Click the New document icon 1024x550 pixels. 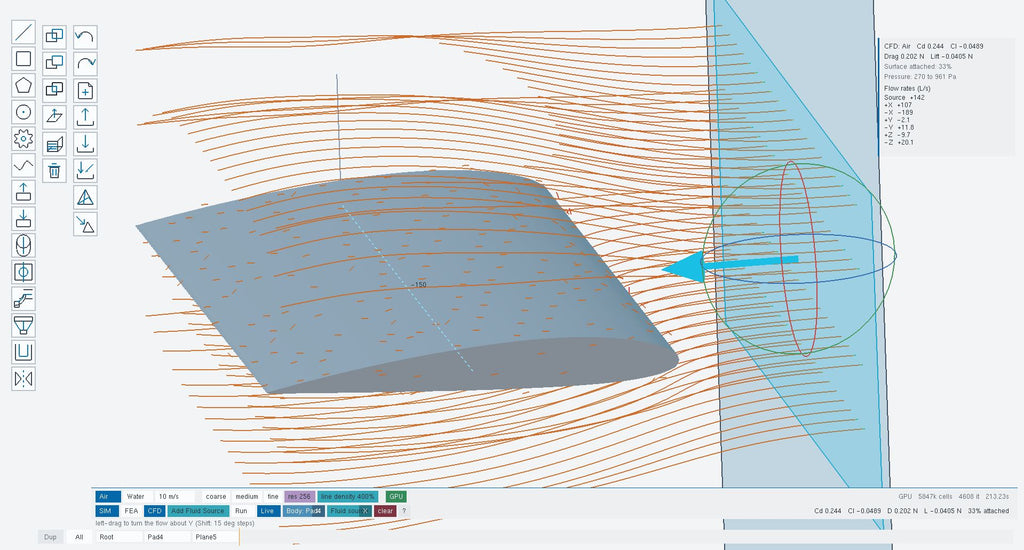coord(86,90)
